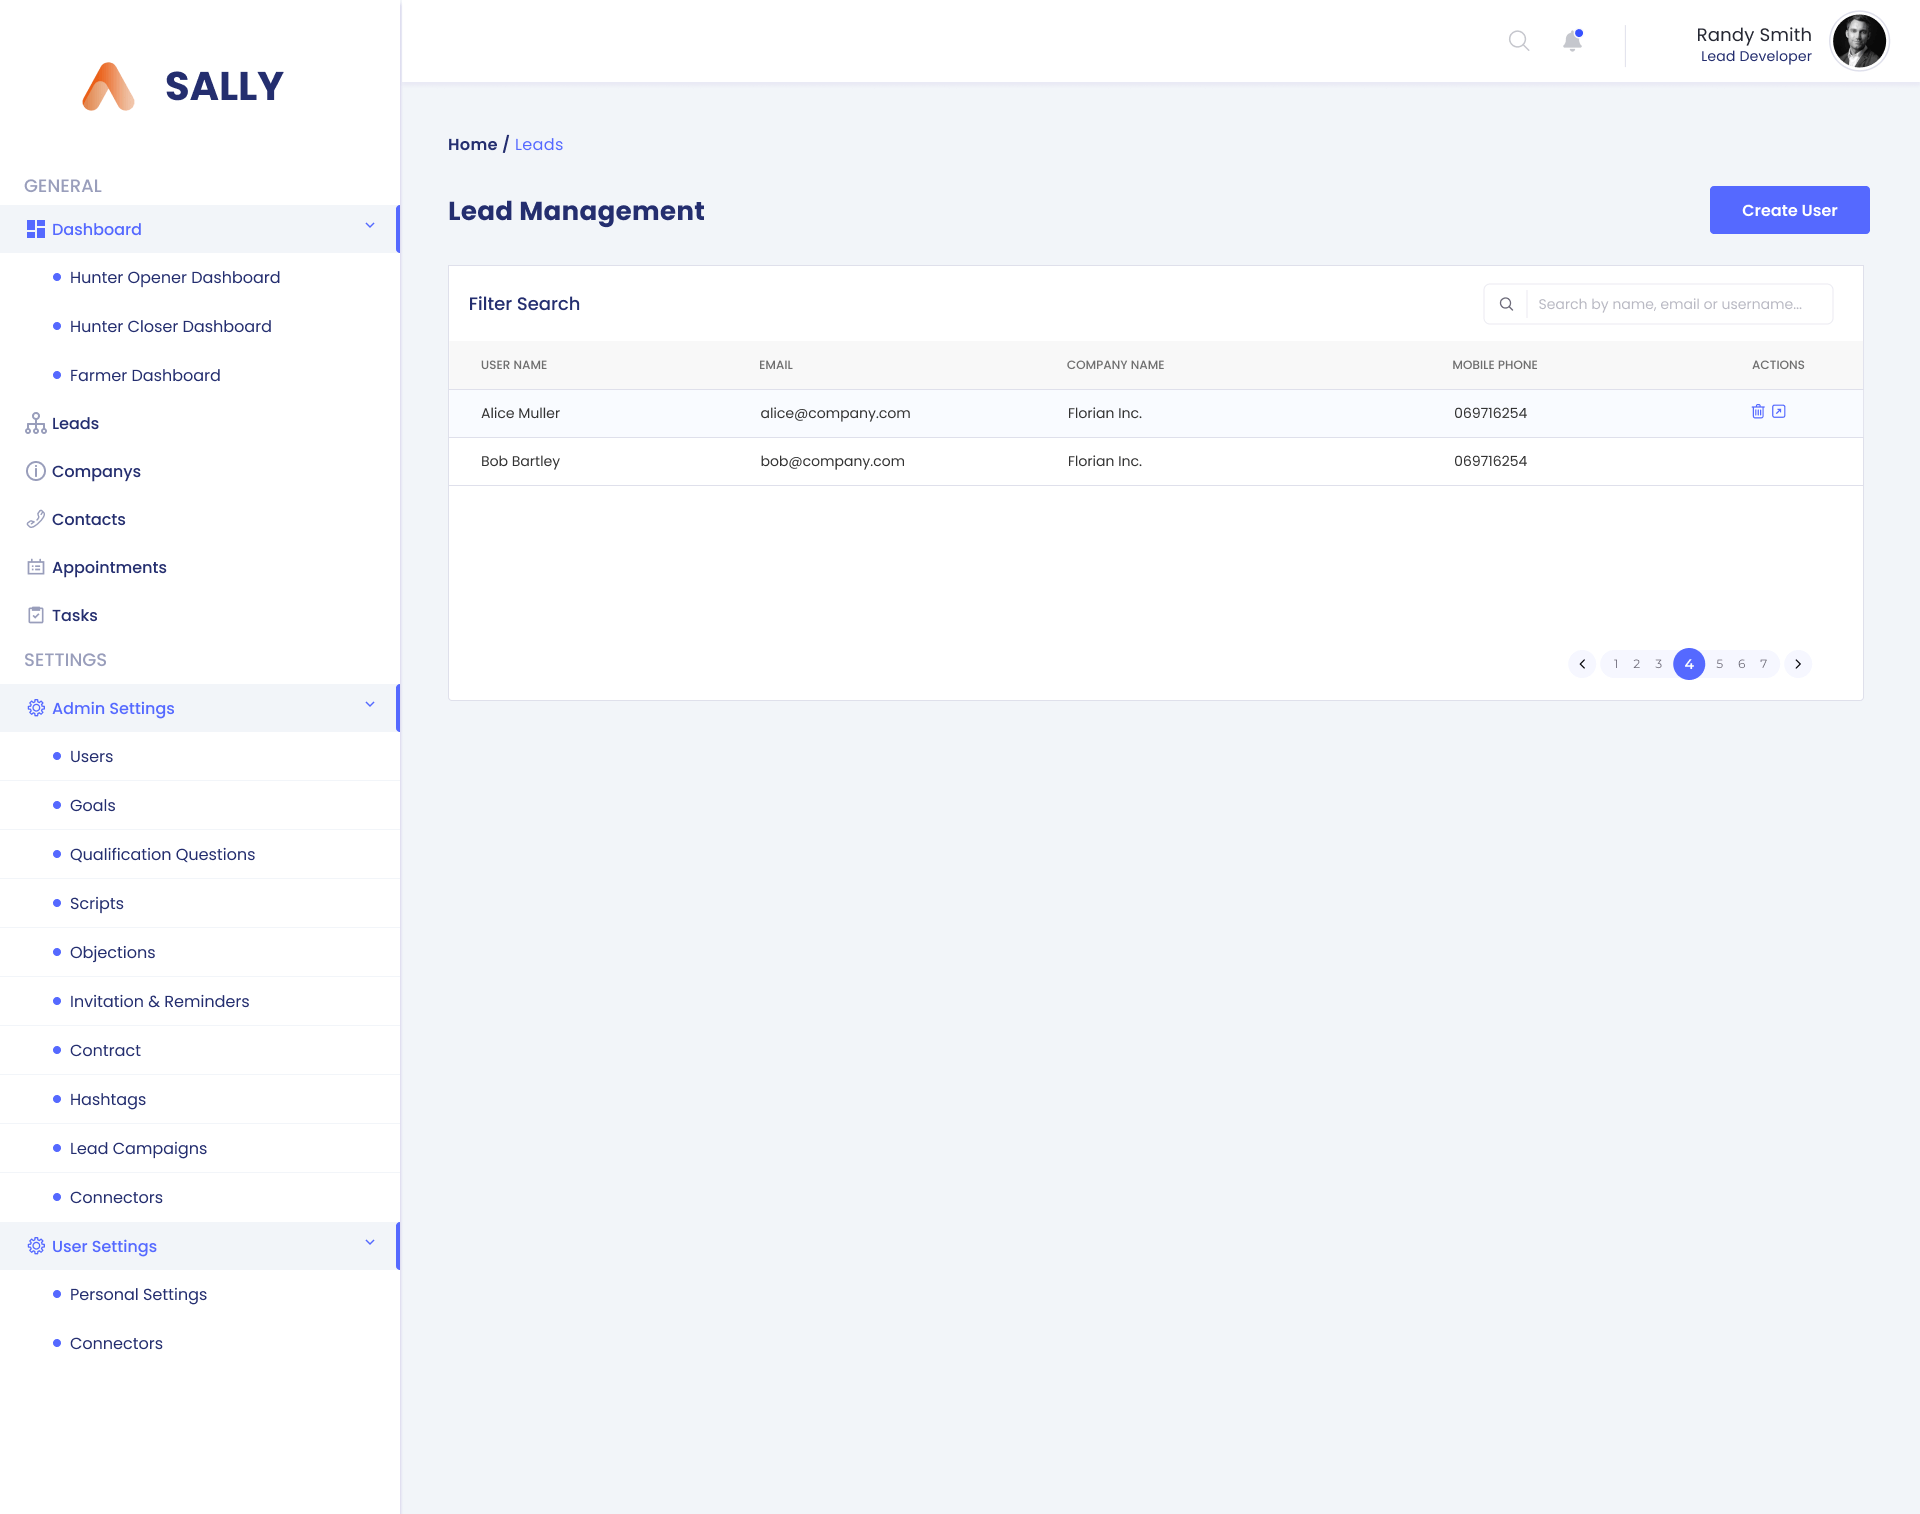Click the Create User button
This screenshot has width=1920, height=1514.
click(x=1789, y=210)
